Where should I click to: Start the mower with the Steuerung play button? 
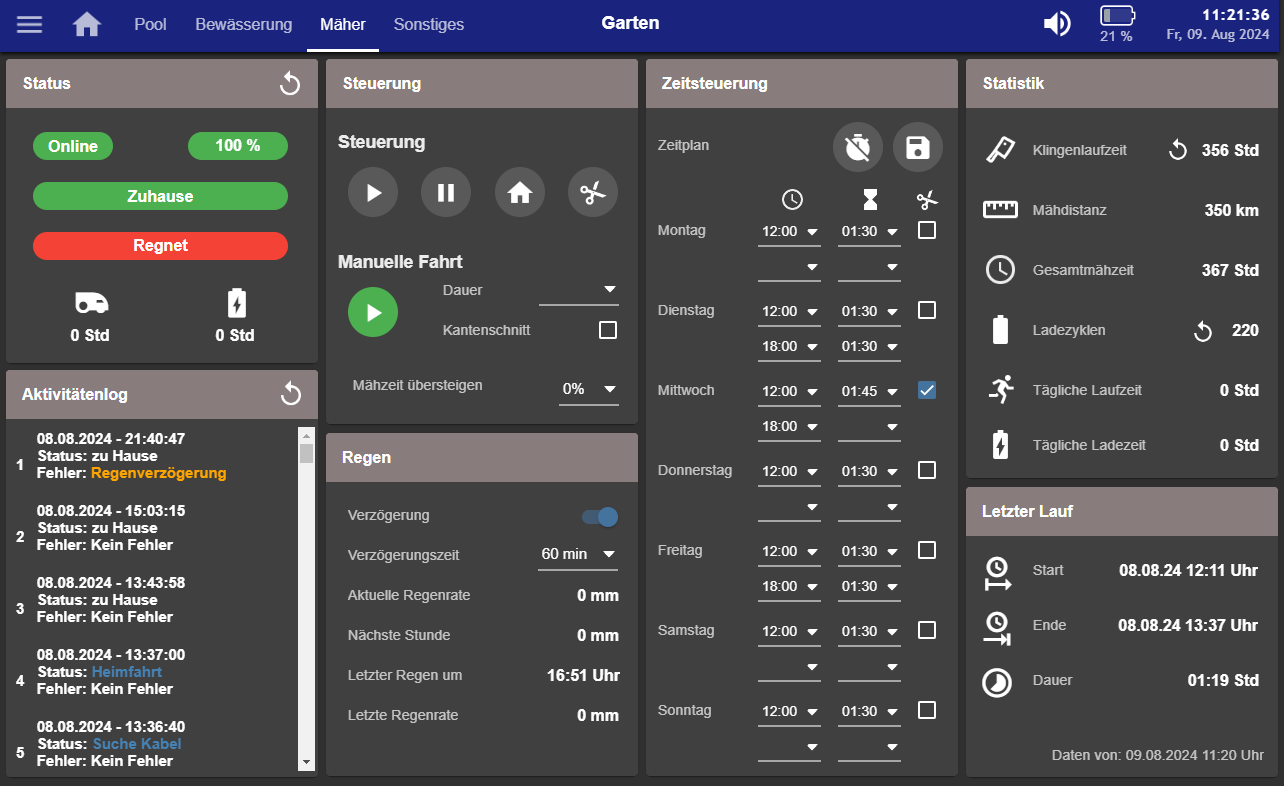(x=373, y=193)
